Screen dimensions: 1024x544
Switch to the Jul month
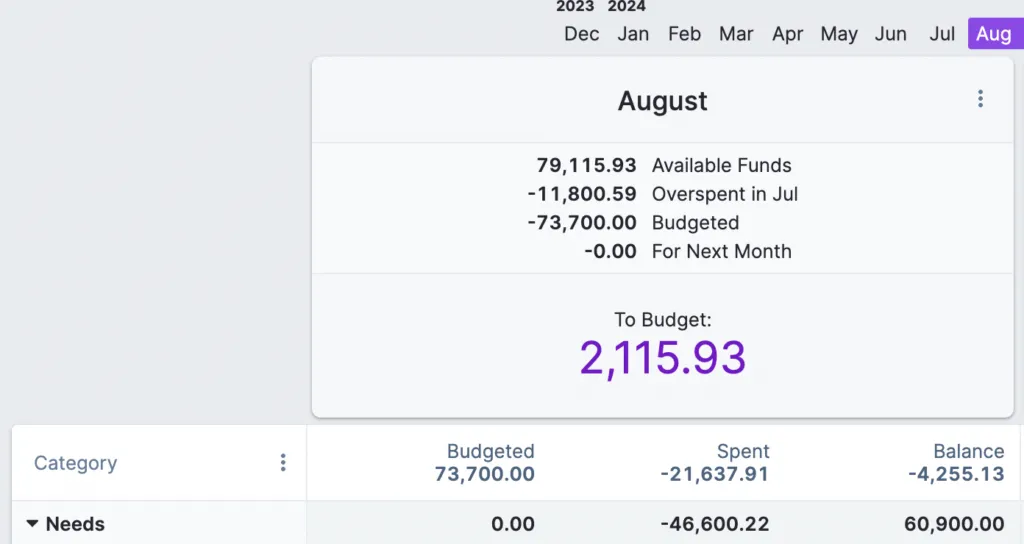pos(942,34)
